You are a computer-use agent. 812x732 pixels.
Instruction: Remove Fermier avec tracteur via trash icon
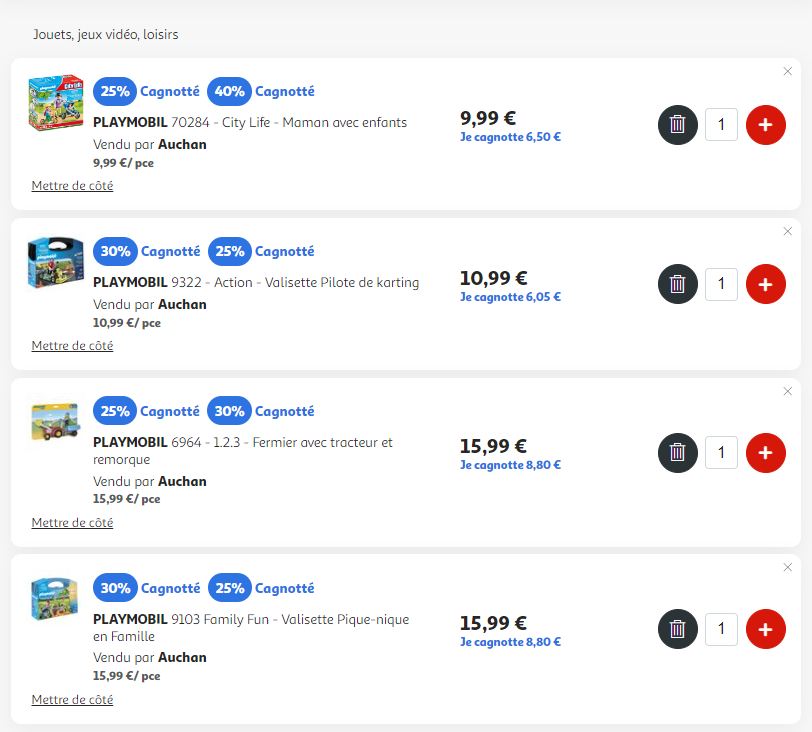click(677, 453)
